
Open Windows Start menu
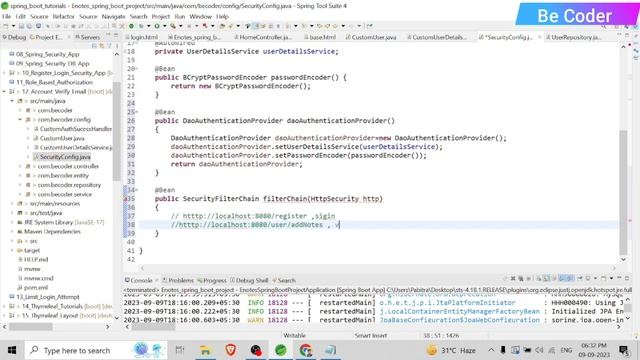pos(12,350)
